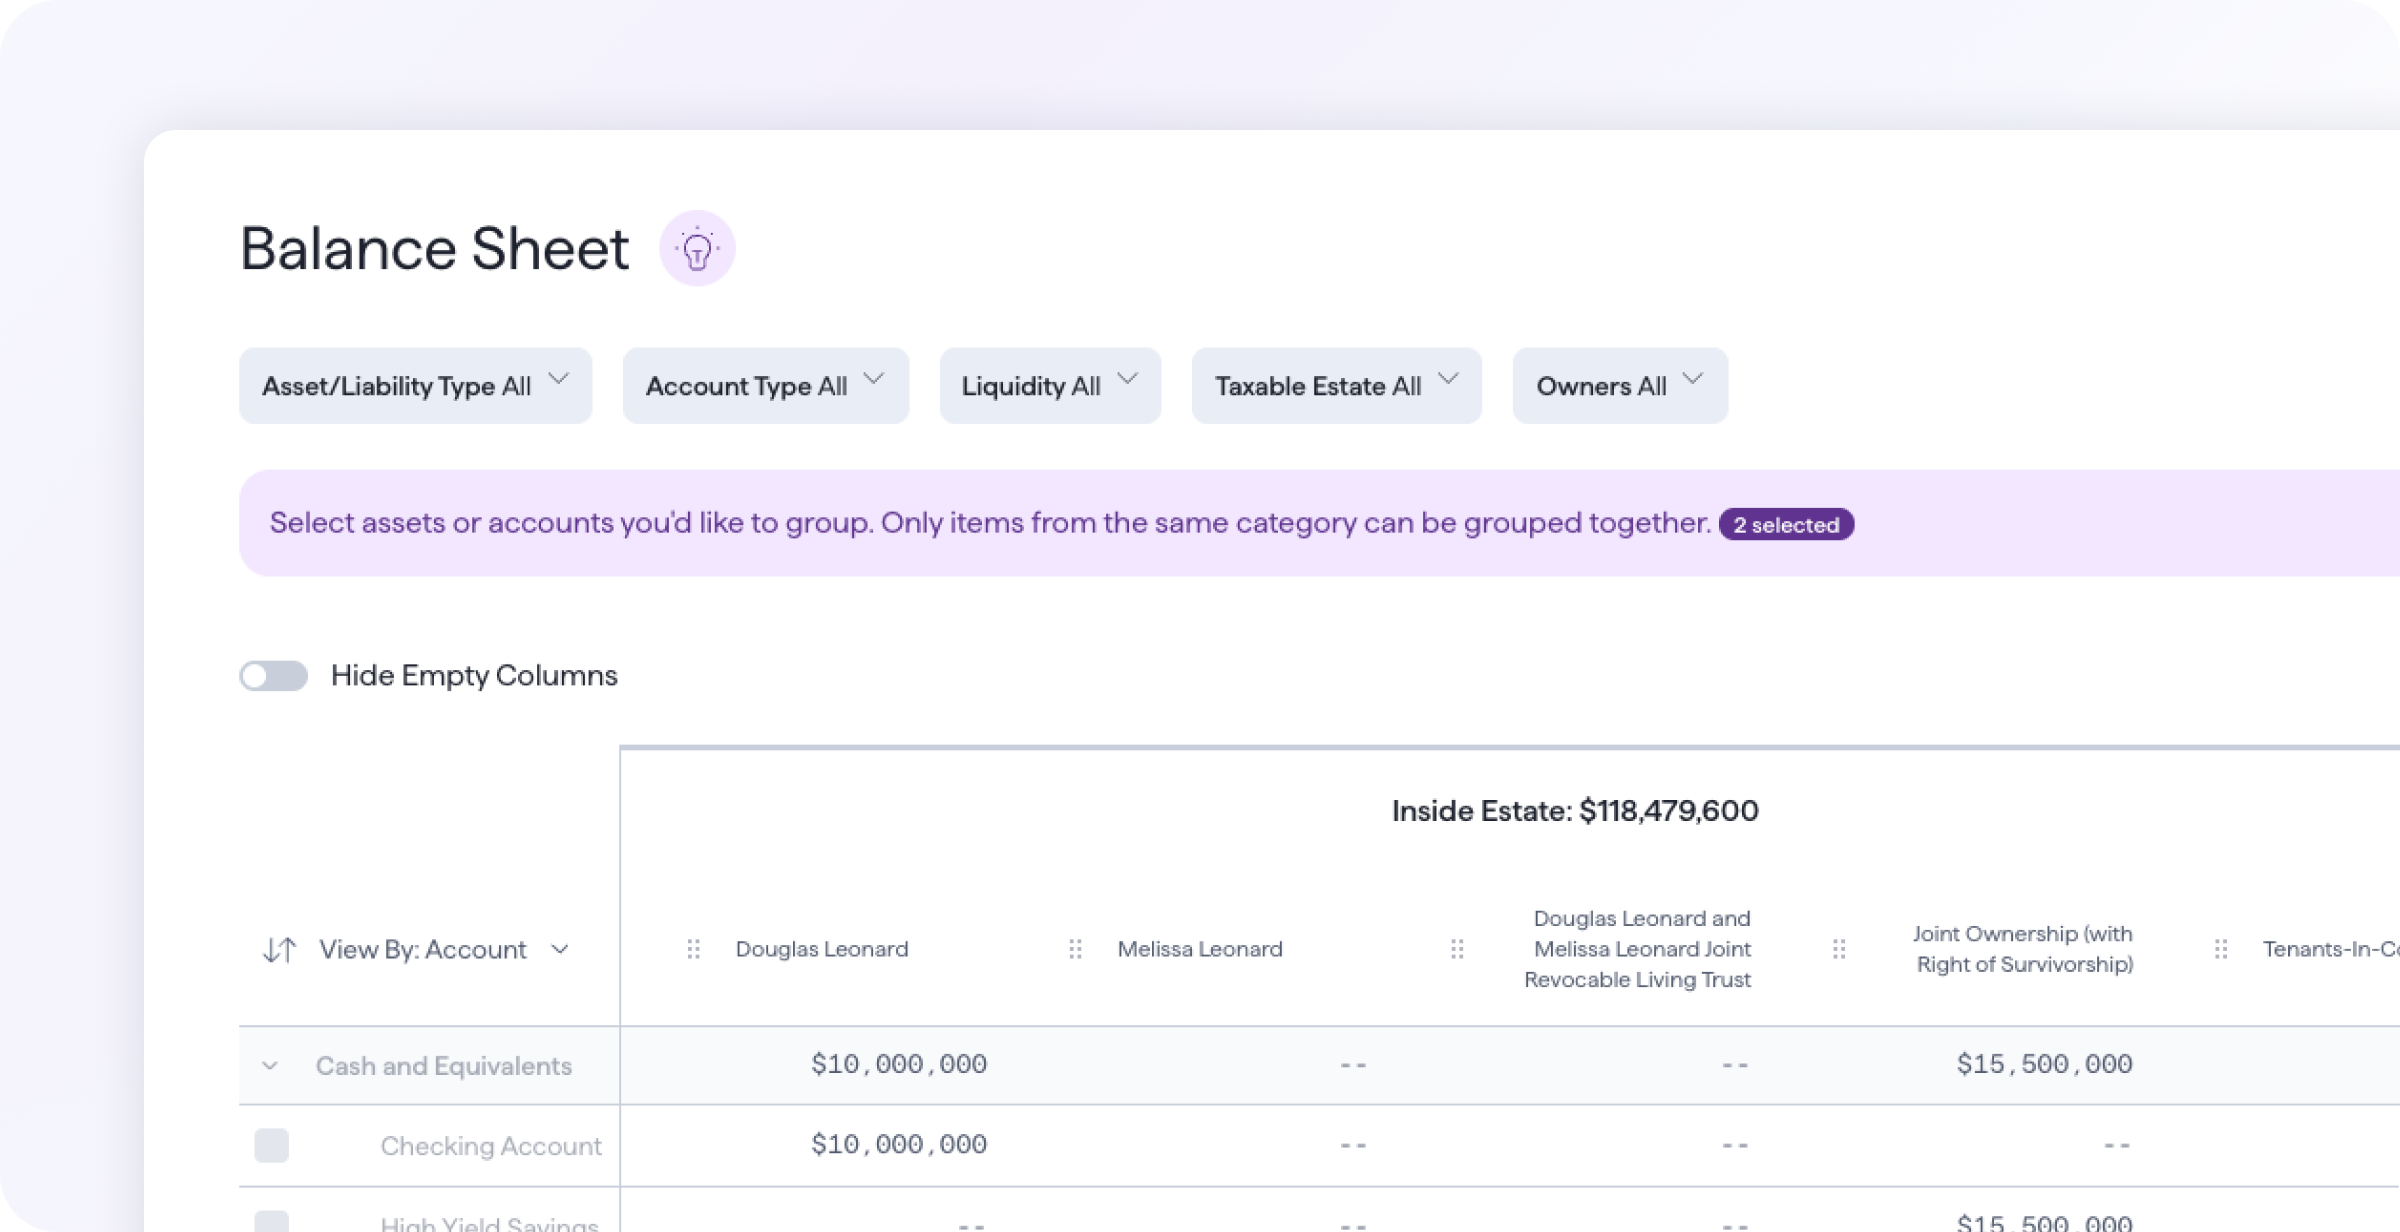Click drag handle for Joint Revocable Living Trust
Screen dimensions: 2400x1232
click(1457, 949)
